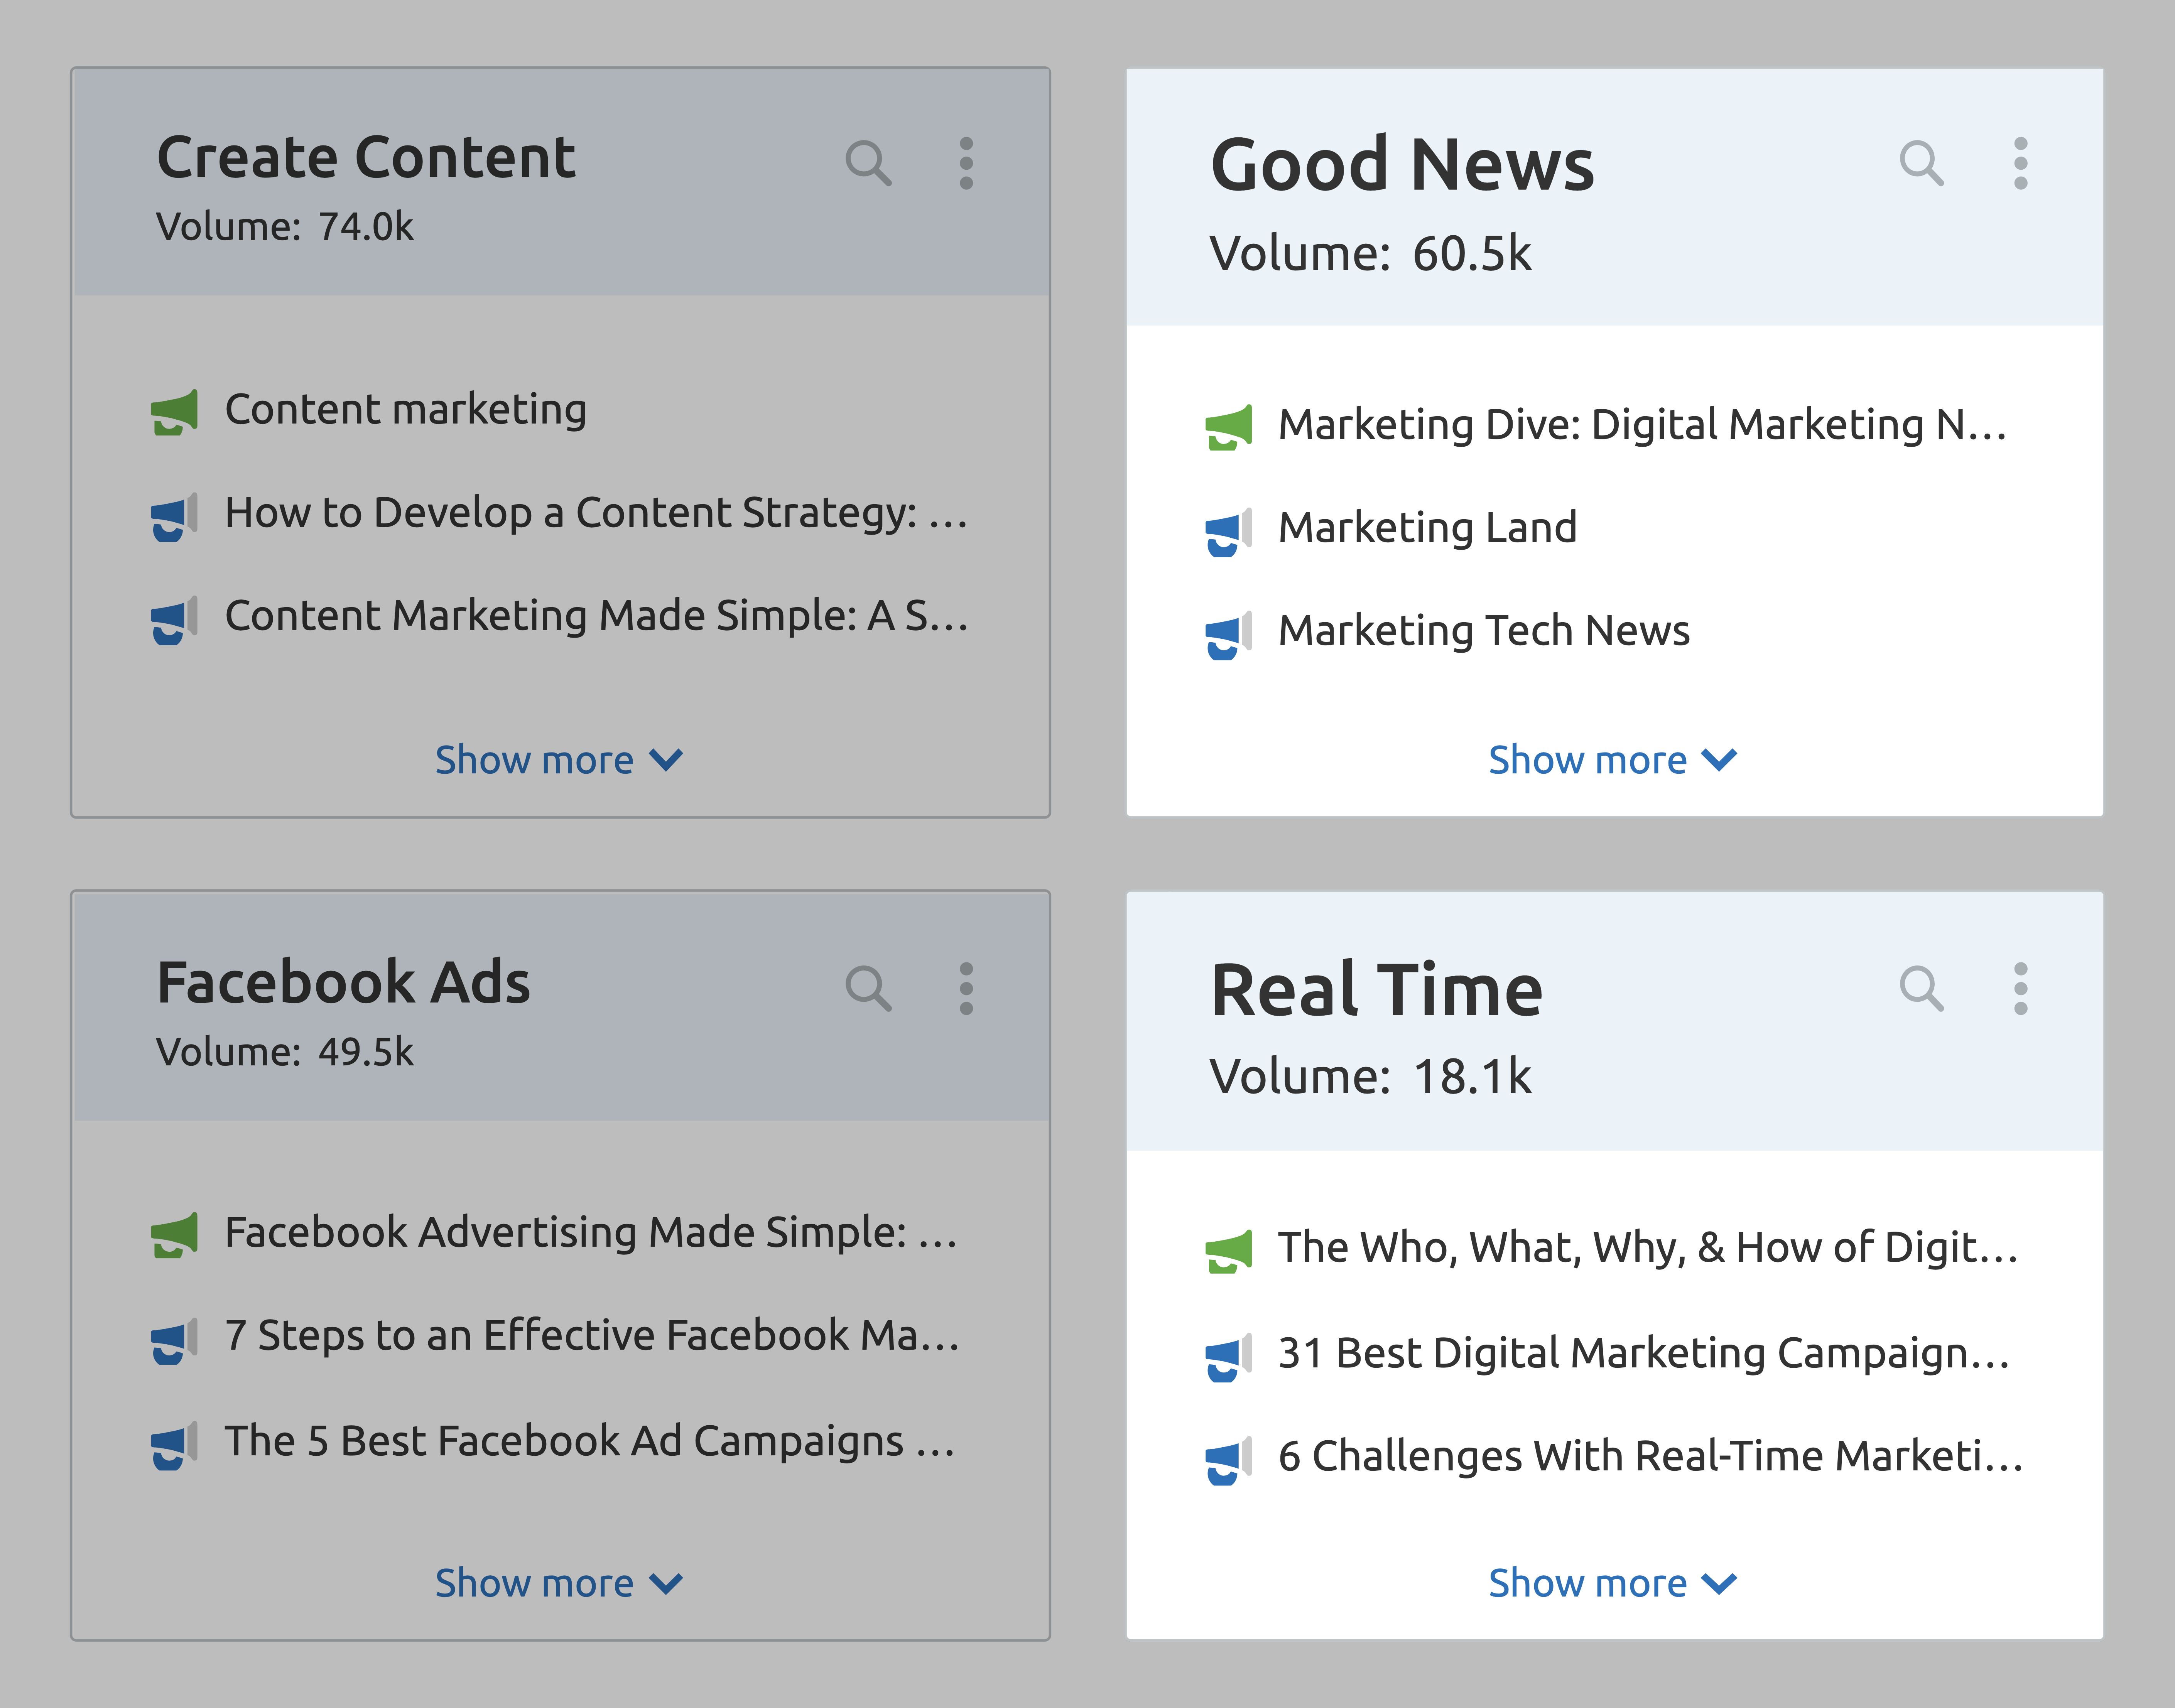
Task: Open the three-dot menu on Create Content card
Action: pyautogui.click(x=966, y=163)
